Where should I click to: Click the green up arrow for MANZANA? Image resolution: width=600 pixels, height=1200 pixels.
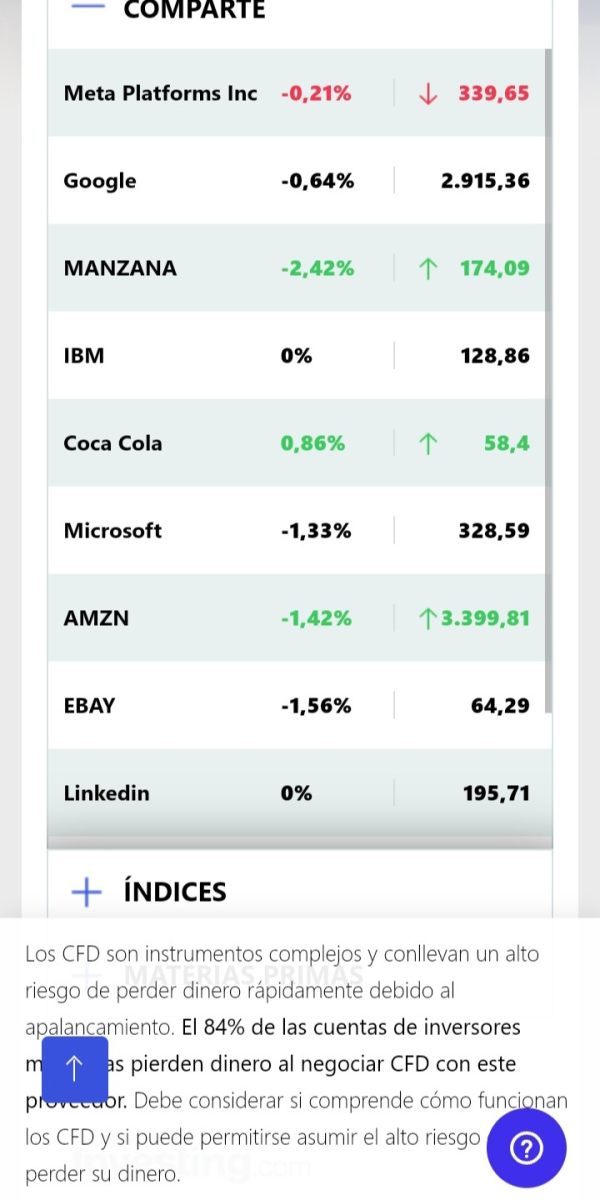click(x=428, y=268)
